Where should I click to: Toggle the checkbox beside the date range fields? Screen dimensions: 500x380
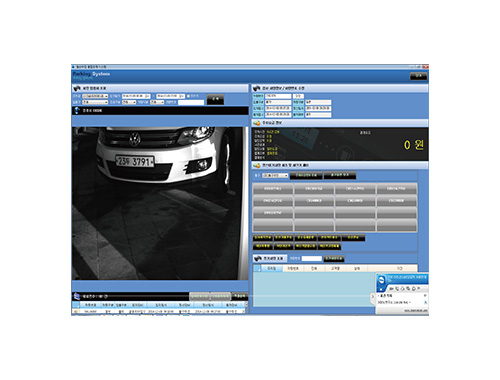click(x=188, y=96)
